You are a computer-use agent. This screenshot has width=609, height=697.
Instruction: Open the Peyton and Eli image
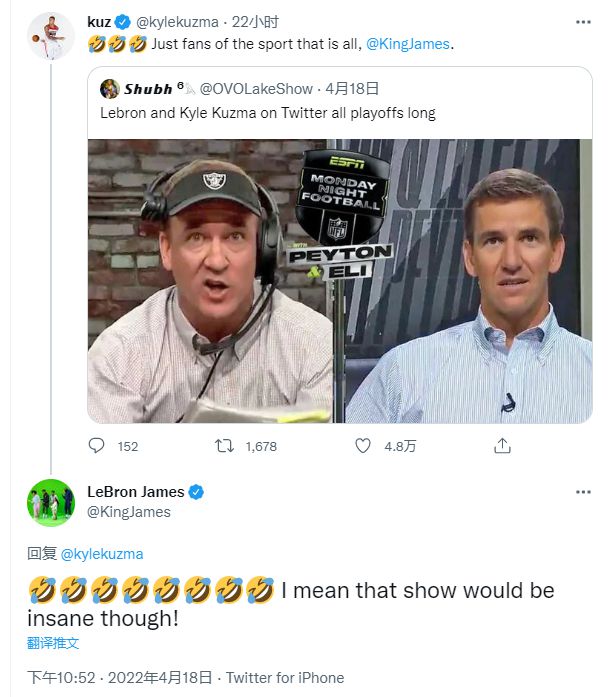[340, 280]
